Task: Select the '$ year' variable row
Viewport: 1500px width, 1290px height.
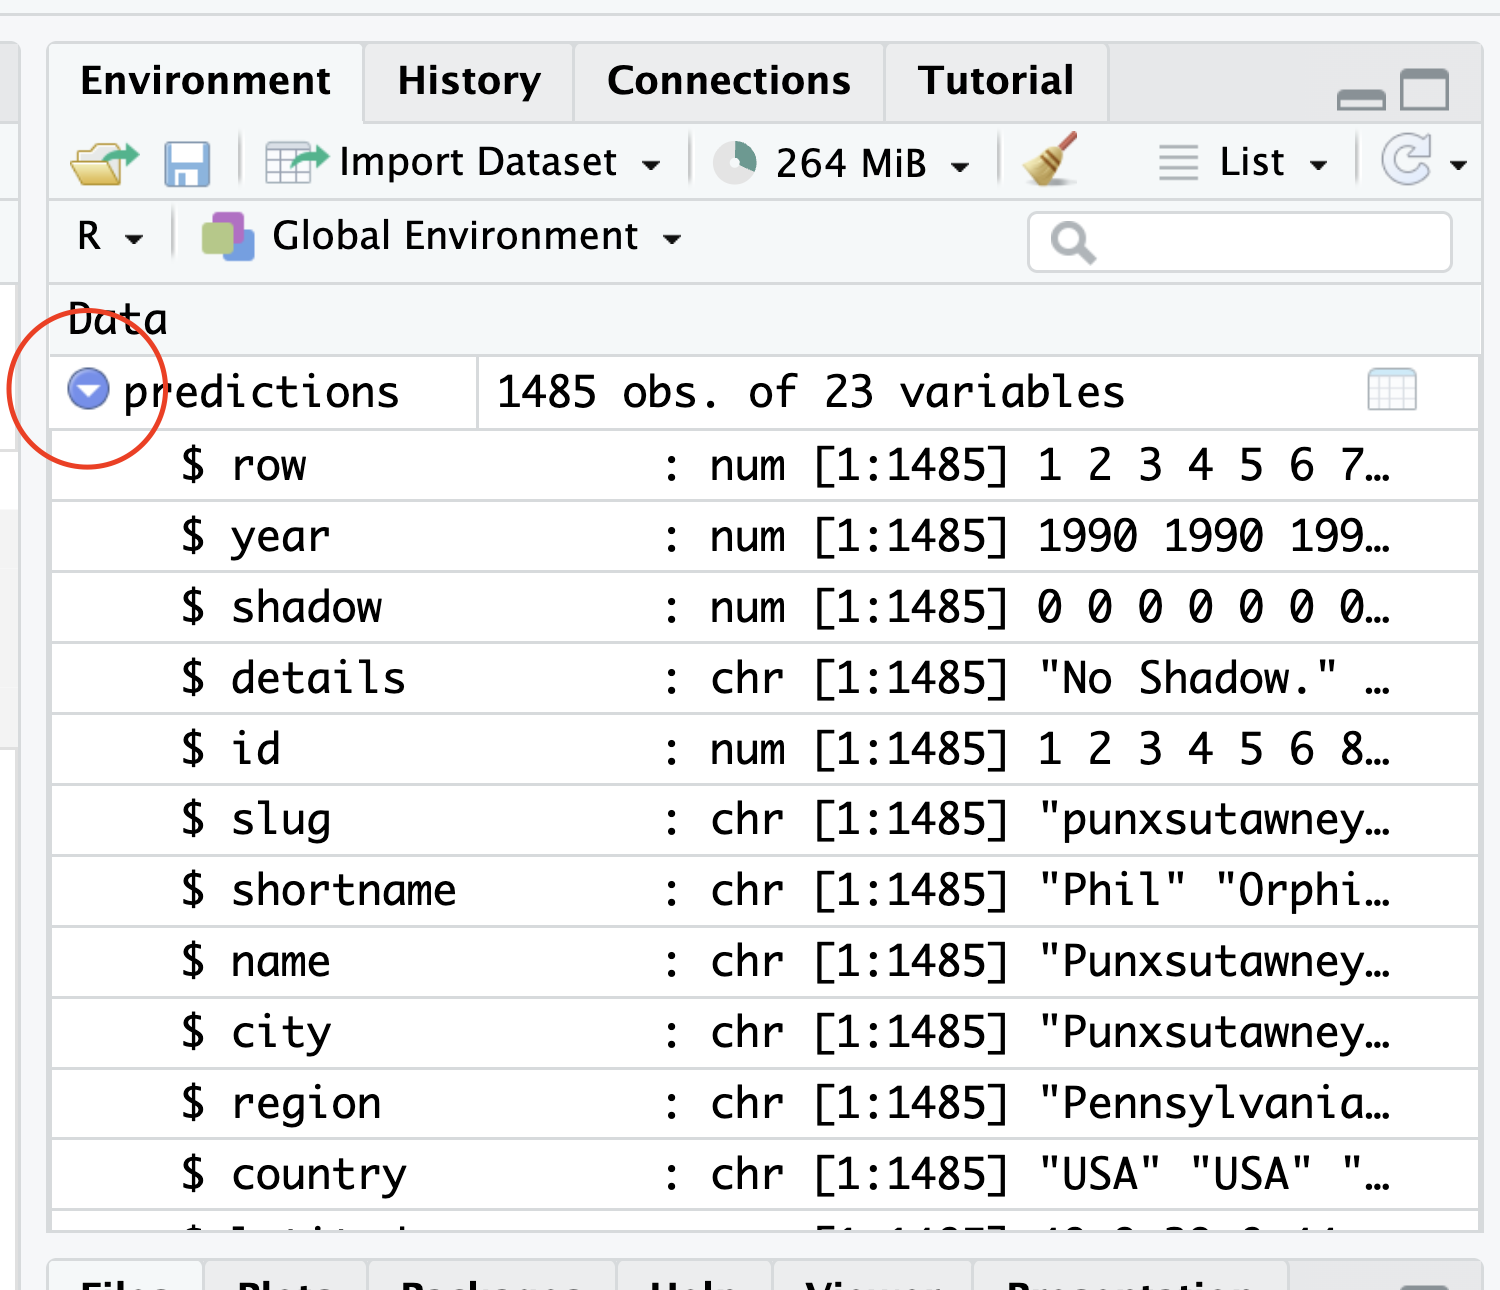Action: click(765, 537)
